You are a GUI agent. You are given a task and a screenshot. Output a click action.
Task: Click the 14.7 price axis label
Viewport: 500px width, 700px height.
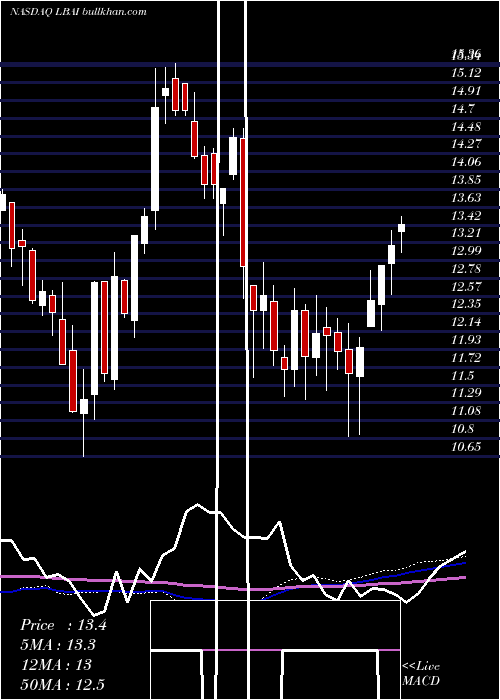pos(463,108)
